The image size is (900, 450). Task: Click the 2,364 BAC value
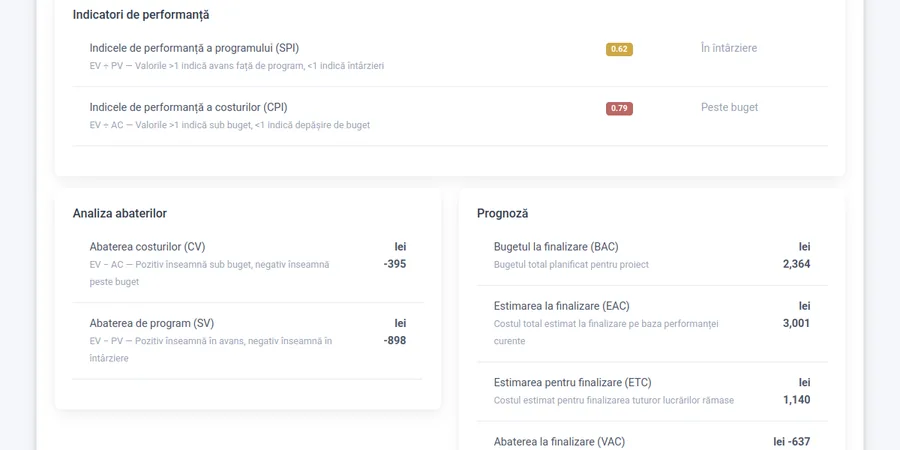797,265
